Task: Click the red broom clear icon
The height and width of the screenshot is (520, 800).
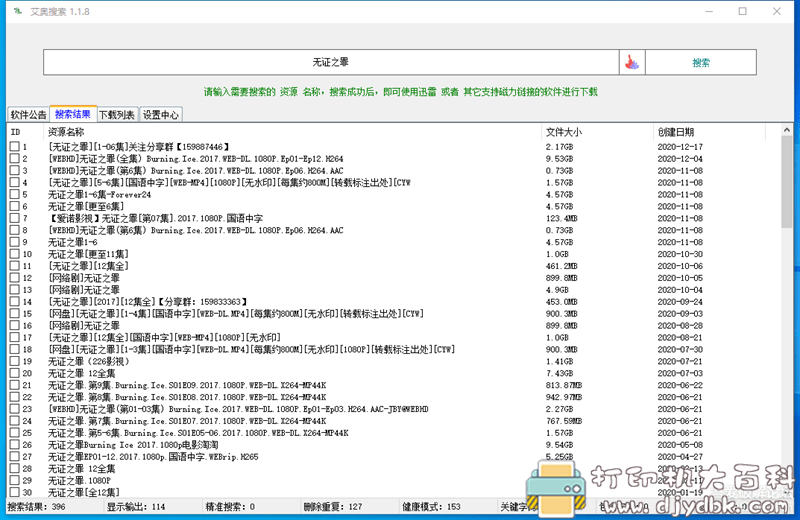Action: tap(632, 62)
